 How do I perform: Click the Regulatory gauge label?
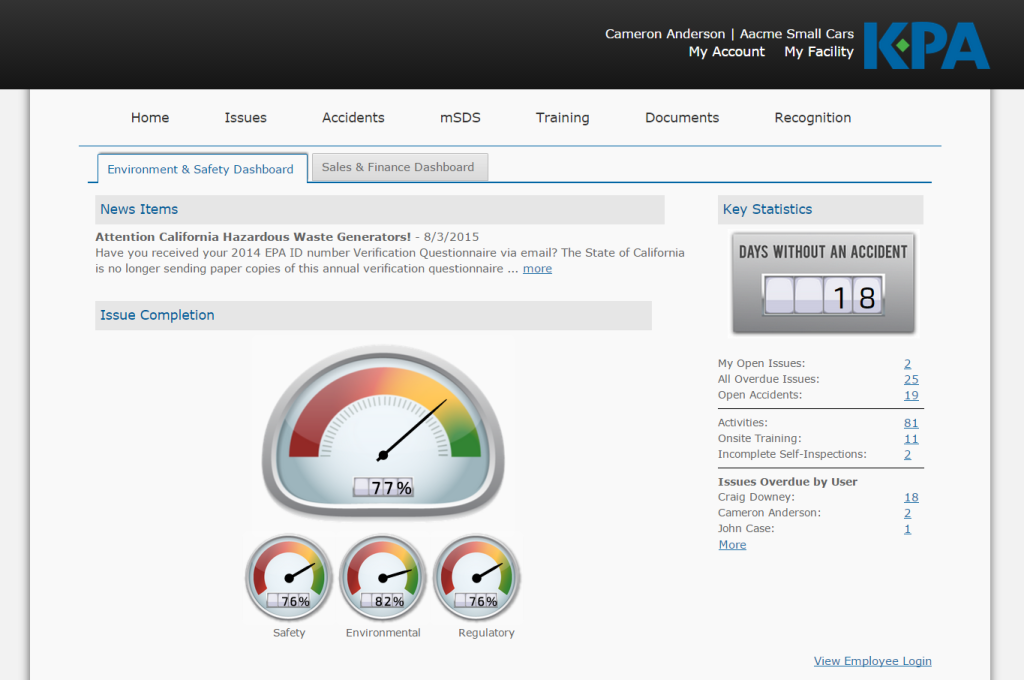[x=487, y=633]
